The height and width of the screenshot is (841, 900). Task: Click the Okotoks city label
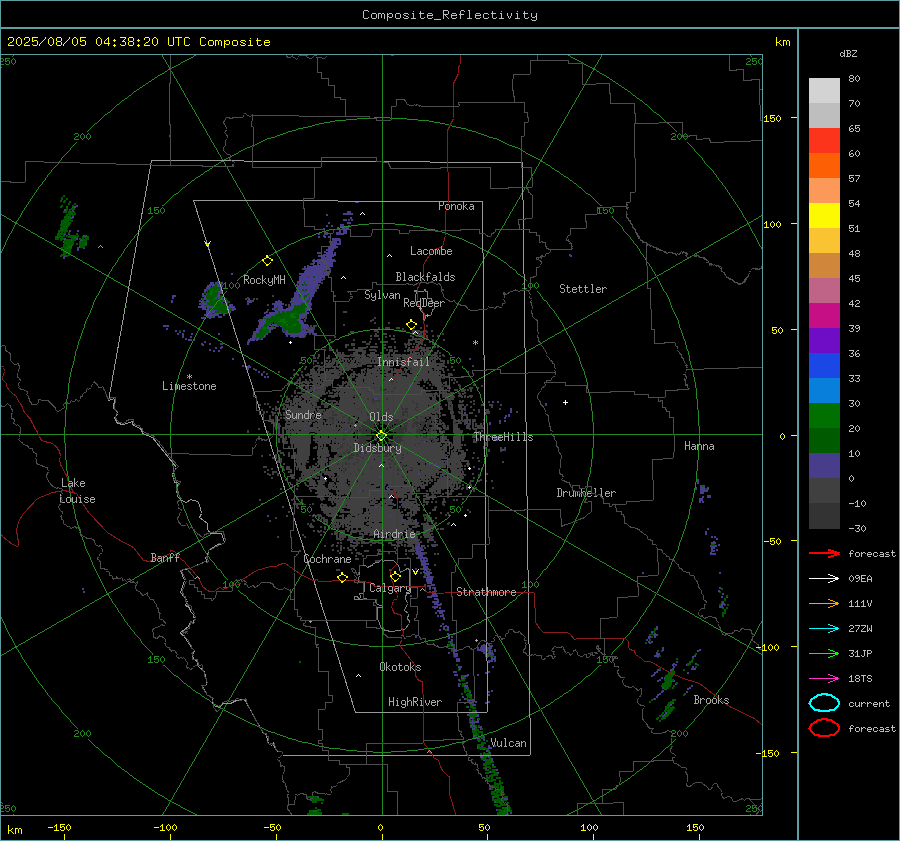point(400,667)
